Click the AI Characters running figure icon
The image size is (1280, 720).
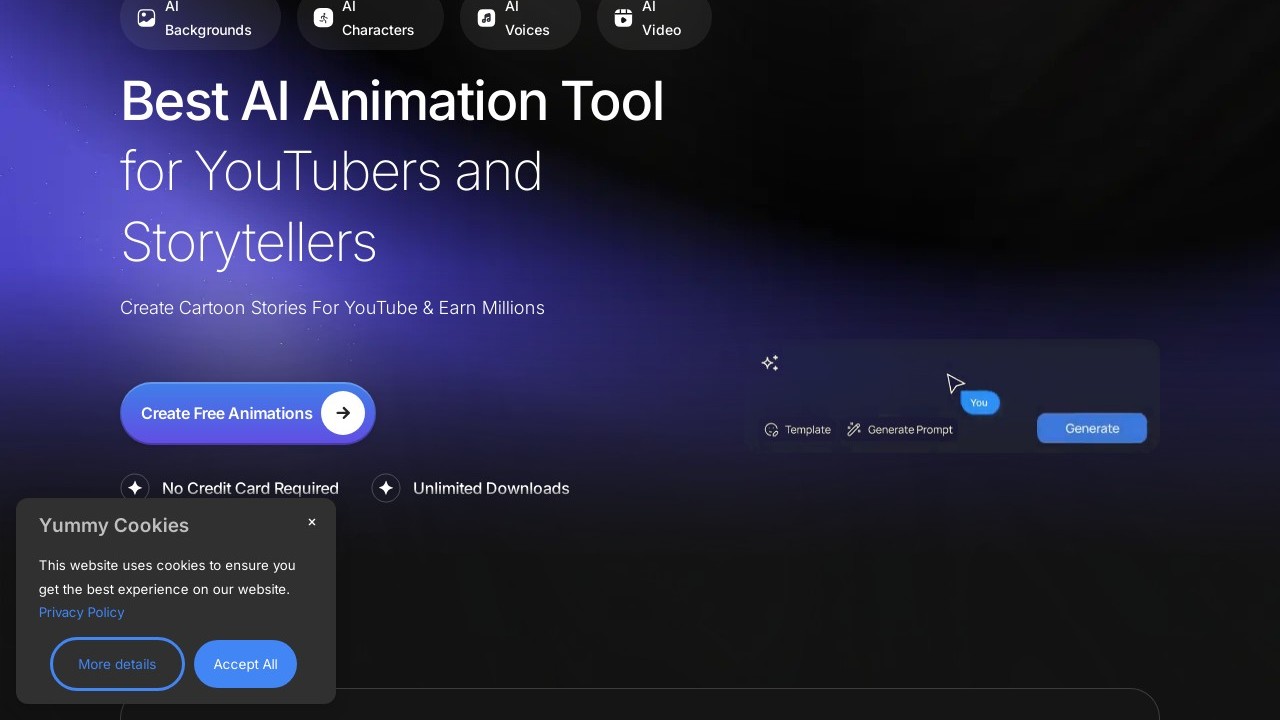pos(323,18)
